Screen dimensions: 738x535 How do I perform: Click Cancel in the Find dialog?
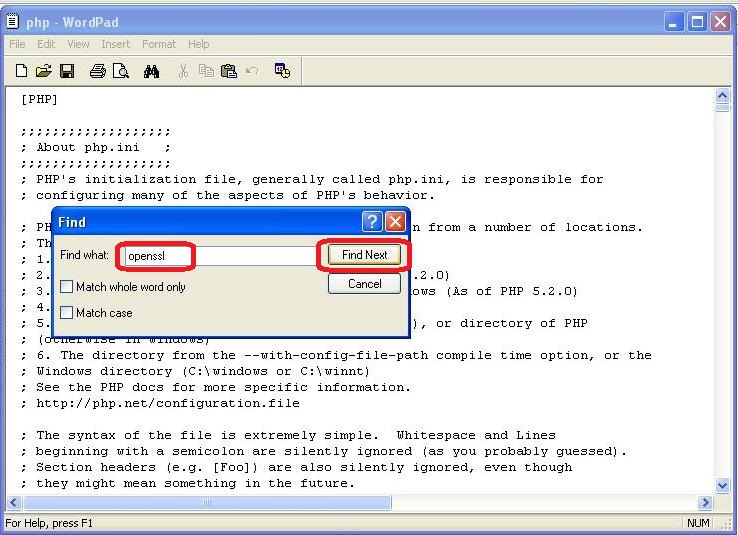pos(364,284)
